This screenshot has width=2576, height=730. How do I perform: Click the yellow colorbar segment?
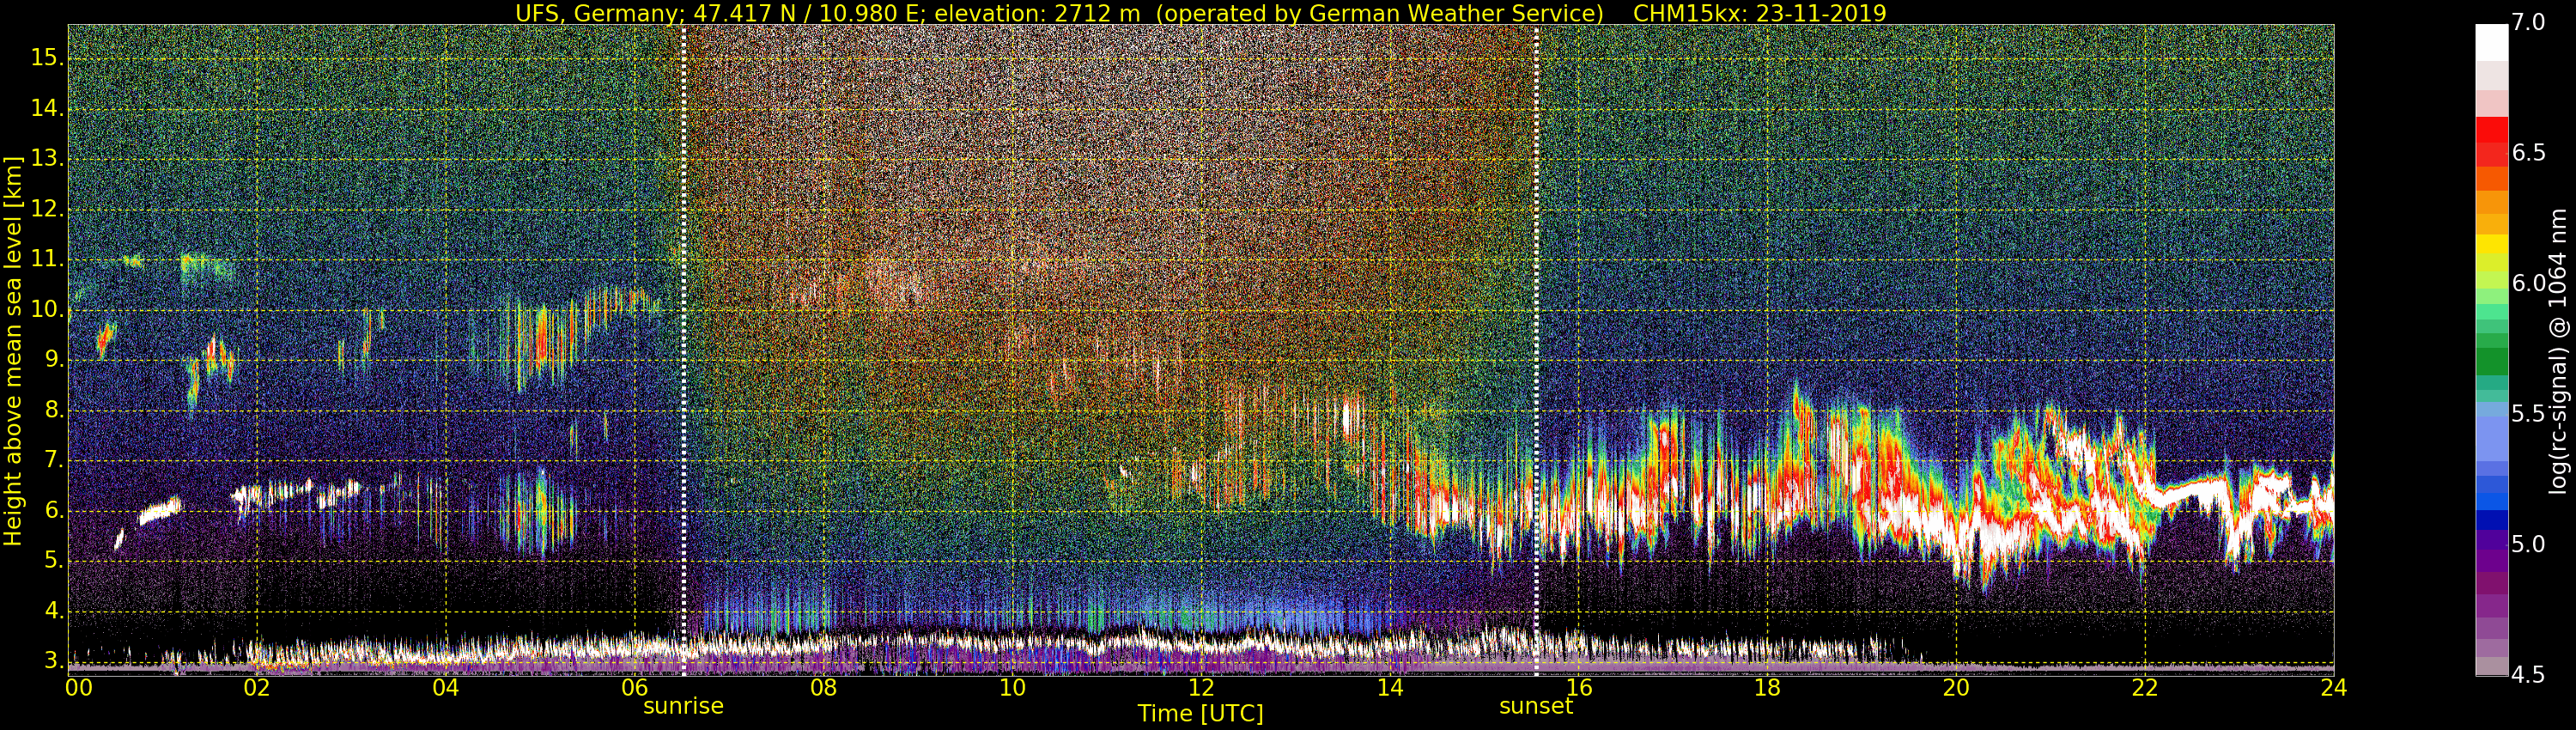(x=2491, y=243)
